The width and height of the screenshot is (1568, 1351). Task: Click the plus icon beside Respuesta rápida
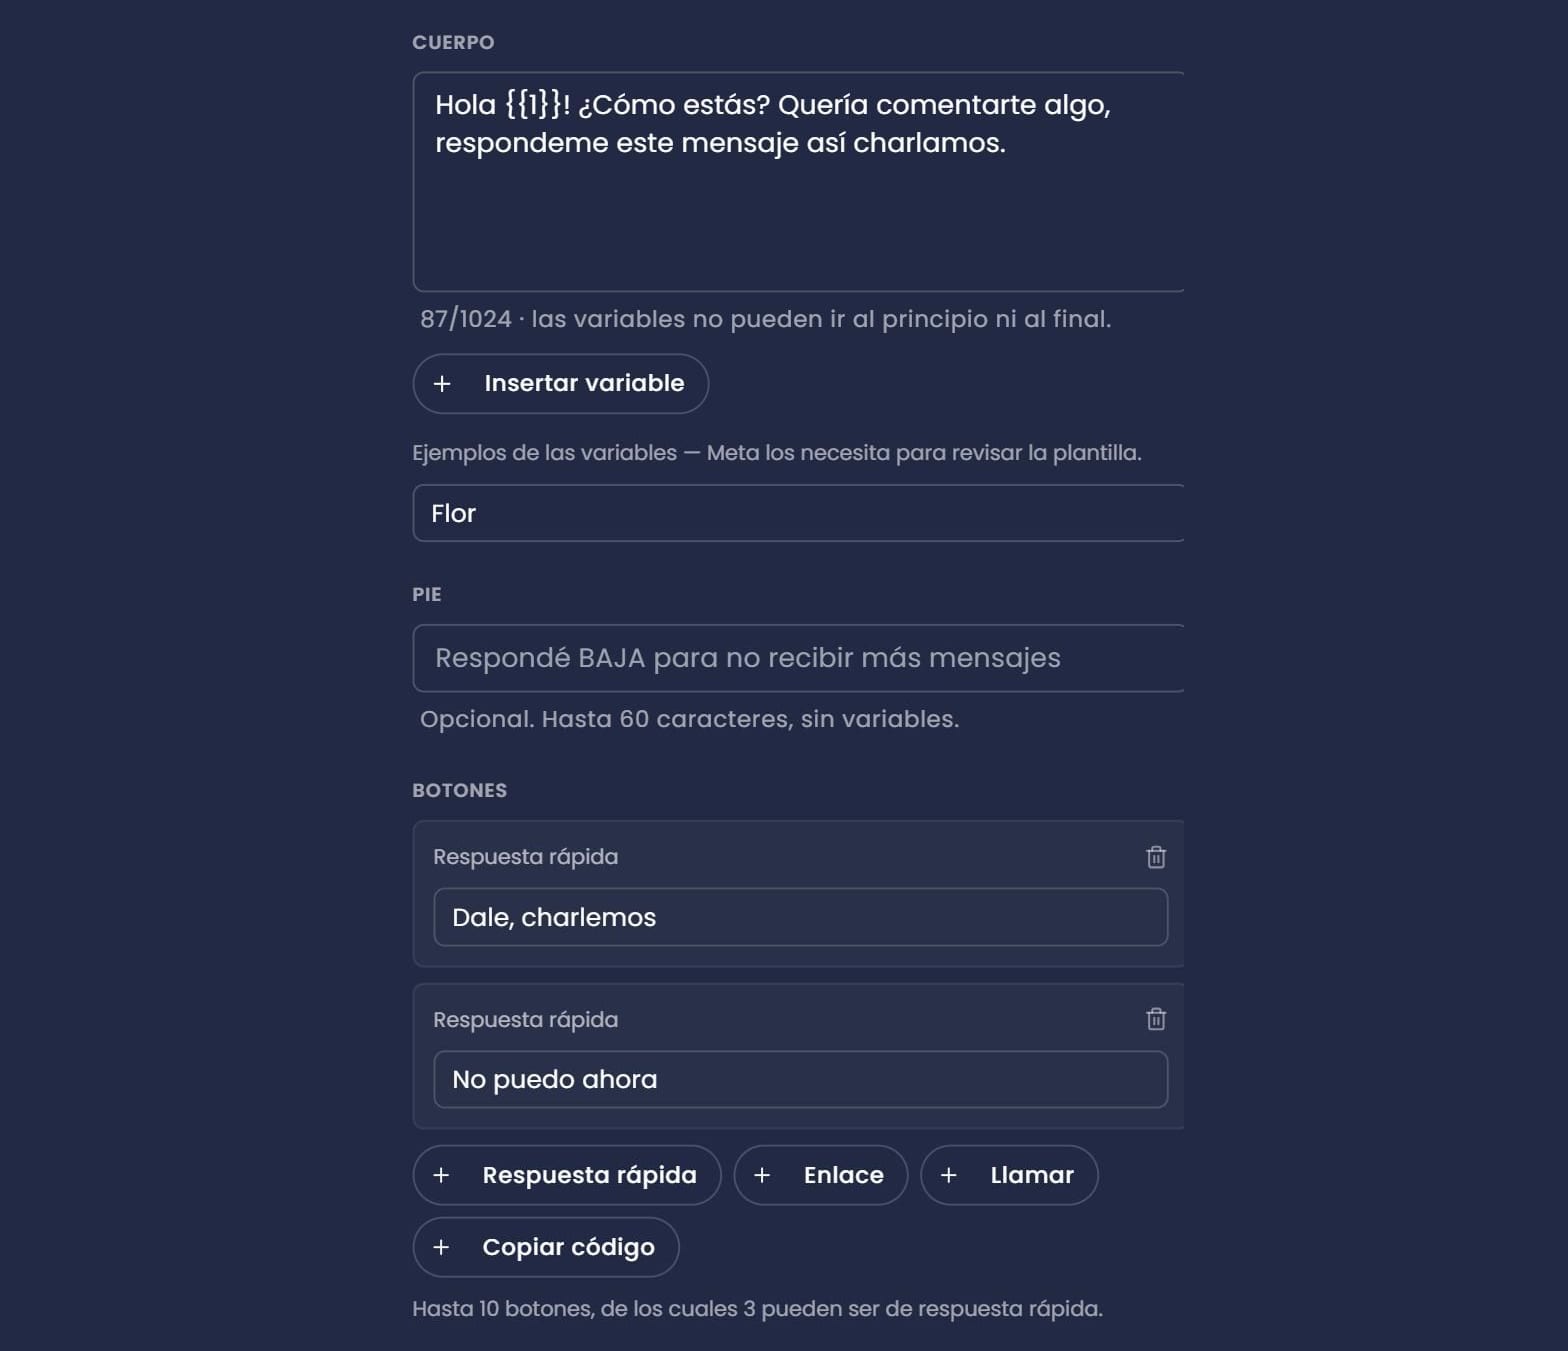click(x=441, y=1175)
